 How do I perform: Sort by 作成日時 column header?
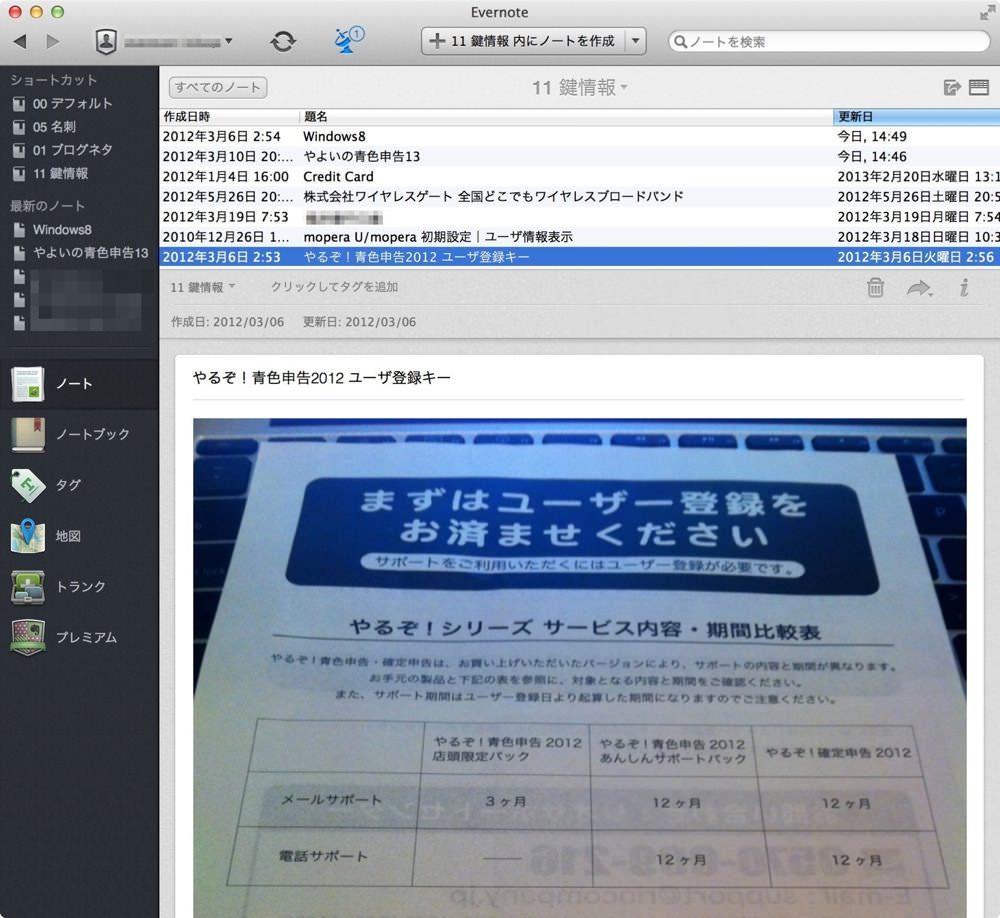(x=230, y=117)
